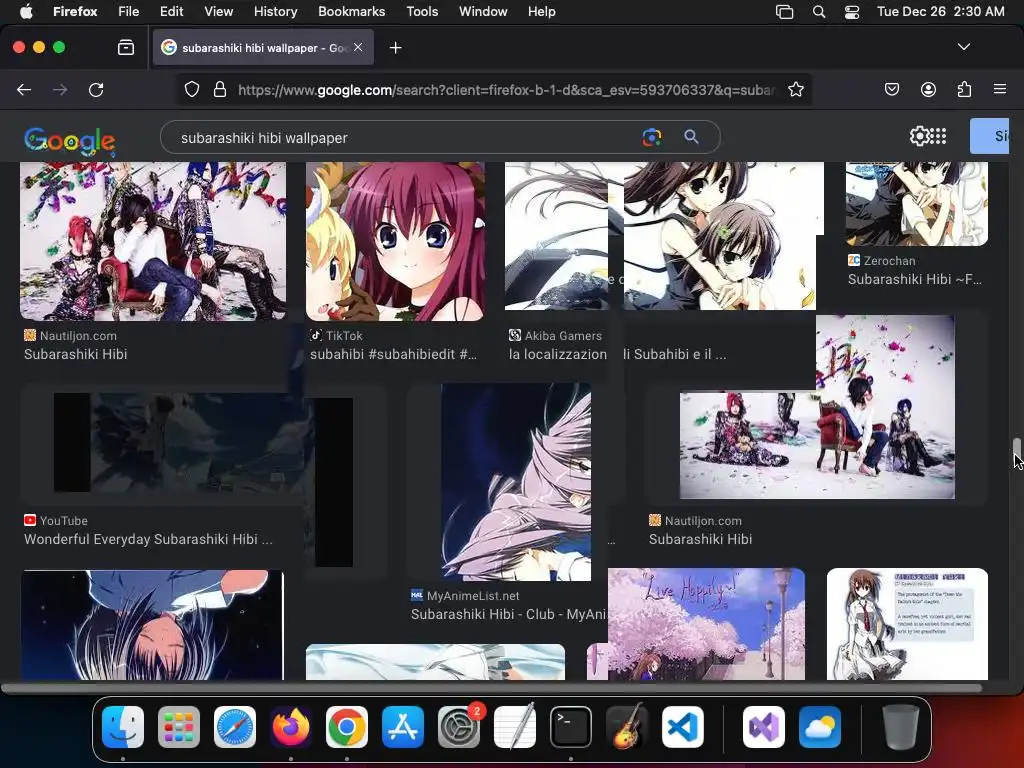Open Firefox account icon
The image size is (1024, 768).
tap(928, 89)
